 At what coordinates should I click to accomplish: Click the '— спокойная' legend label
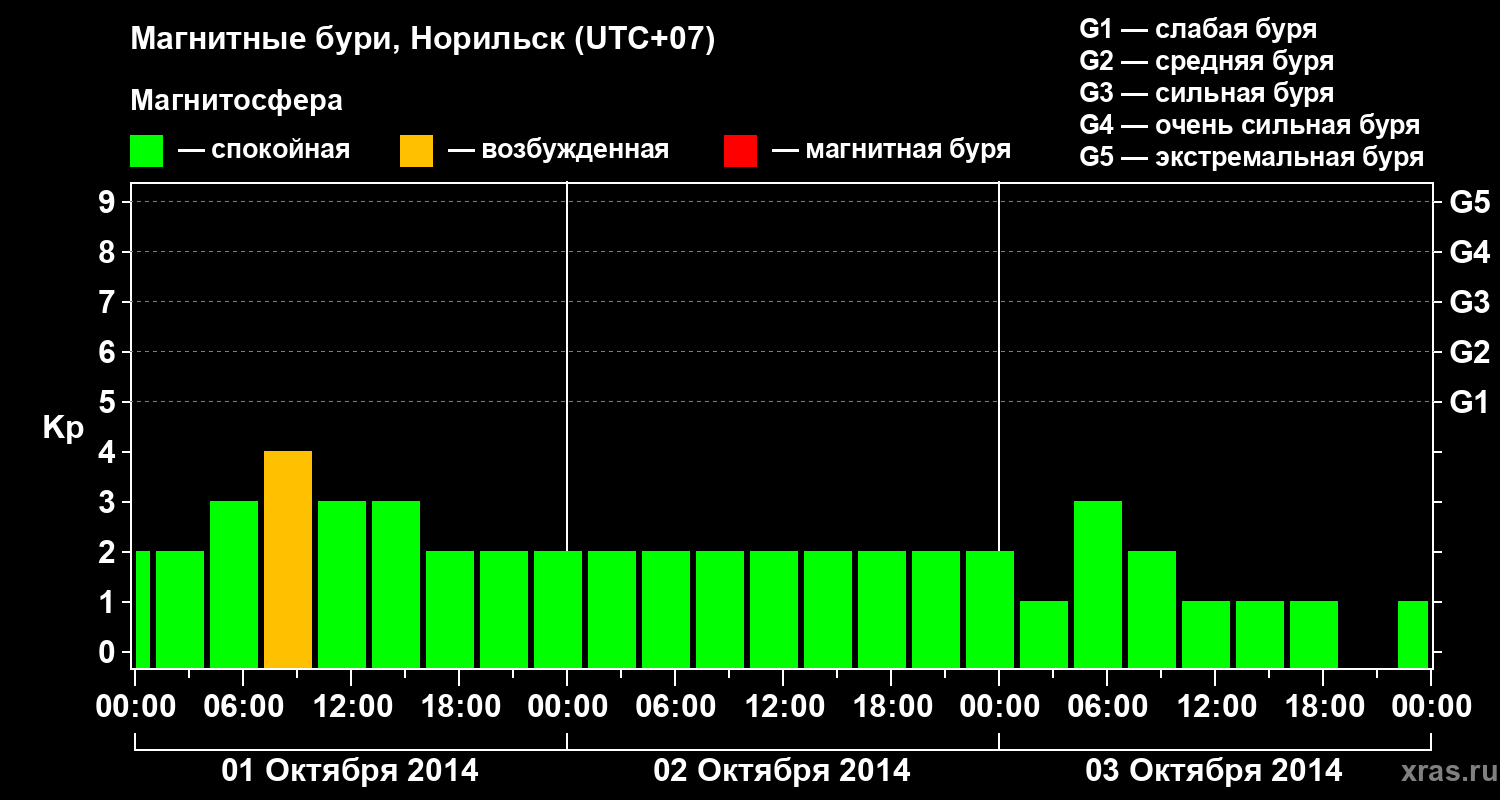coord(264,150)
